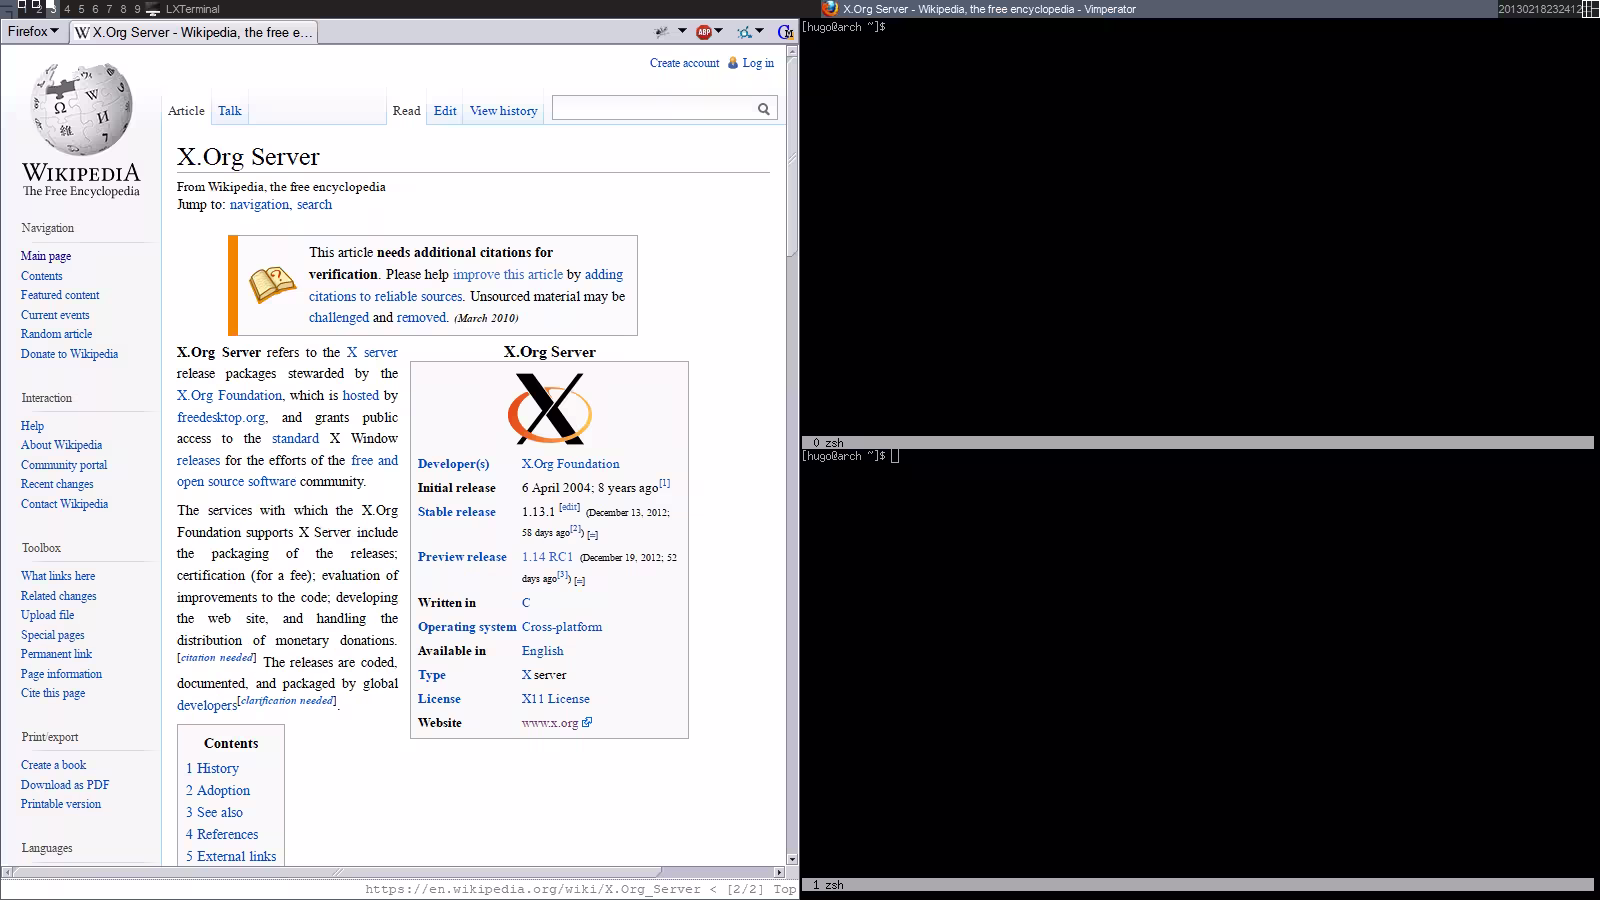Viewport: 1600px width, 900px height.
Task: Click the rightmost GM toolbar icon
Action: [x=786, y=32]
